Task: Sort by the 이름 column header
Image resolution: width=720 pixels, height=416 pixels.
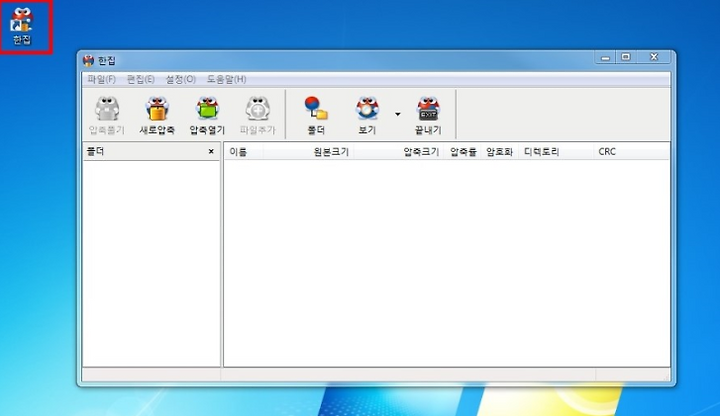Action: (x=243, y=152)
